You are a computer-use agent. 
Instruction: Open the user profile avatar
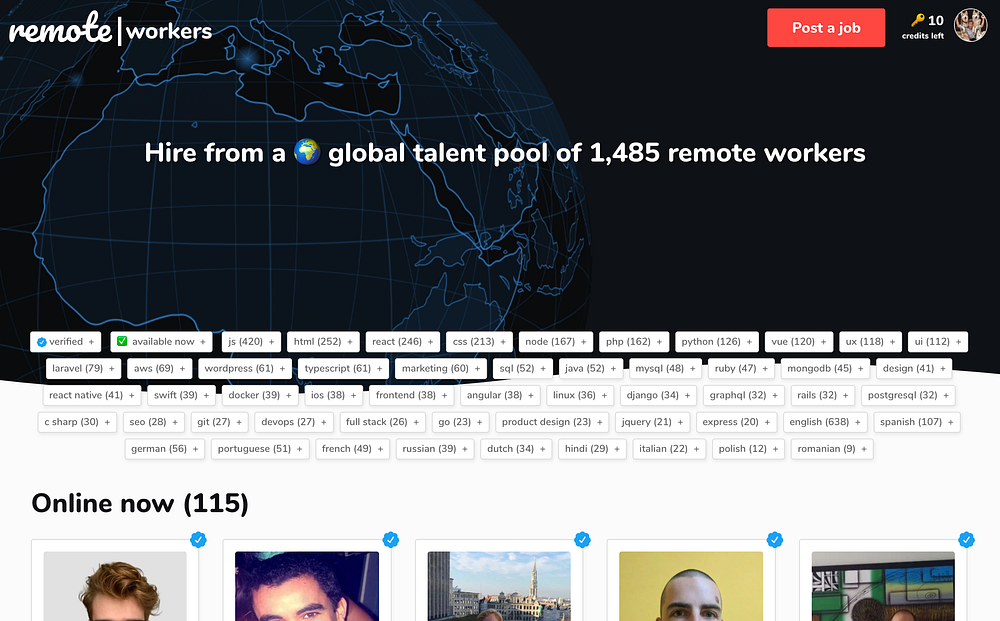click(x=970, y=26)
